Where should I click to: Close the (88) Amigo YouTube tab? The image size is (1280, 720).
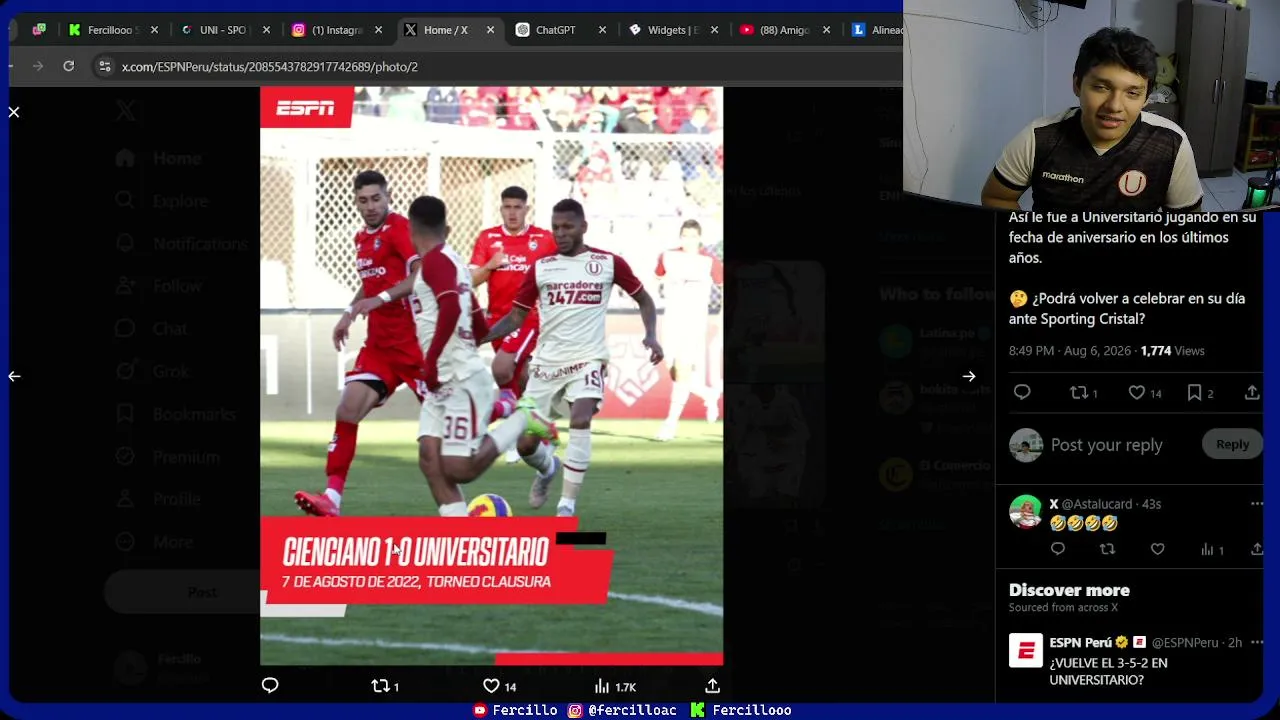coord(826,30)
